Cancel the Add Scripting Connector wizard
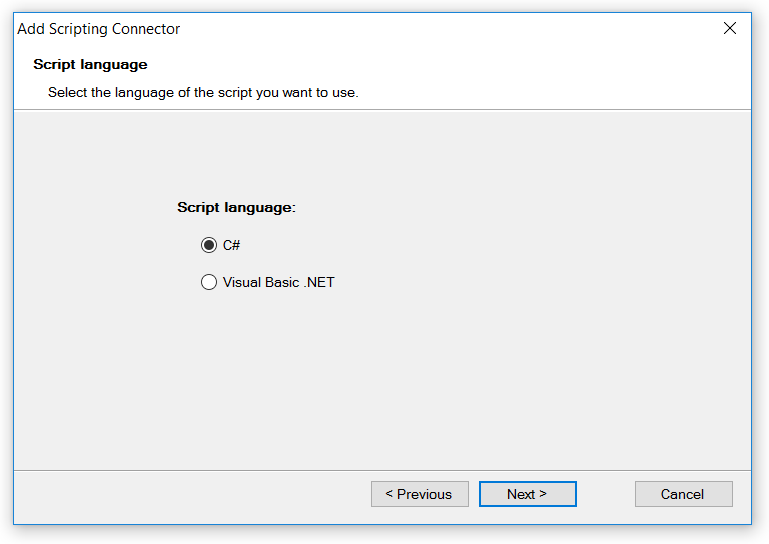This screenshot has height=544, width=769. click(684, 494)
